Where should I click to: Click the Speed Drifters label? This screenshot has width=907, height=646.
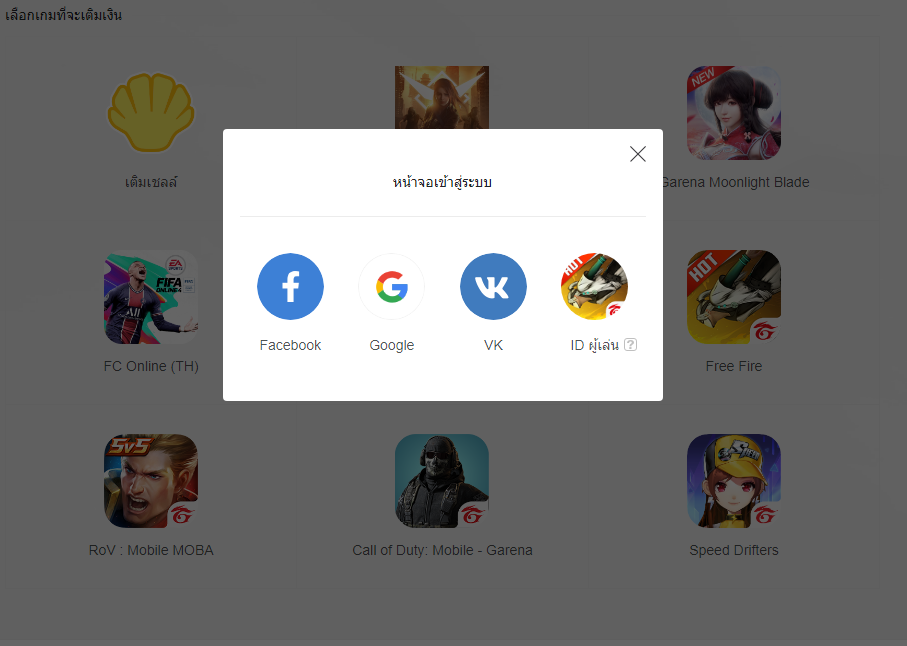coord(733,550)
